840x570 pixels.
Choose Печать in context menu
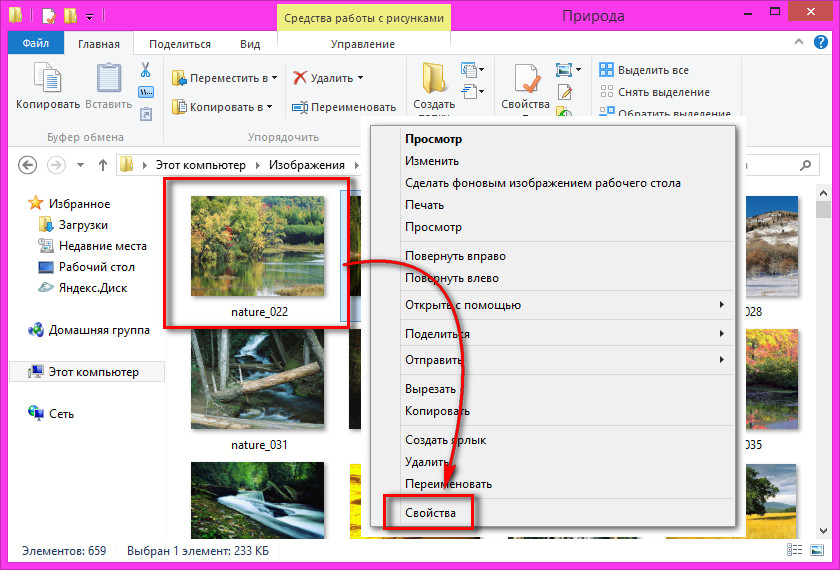(424, 205)
